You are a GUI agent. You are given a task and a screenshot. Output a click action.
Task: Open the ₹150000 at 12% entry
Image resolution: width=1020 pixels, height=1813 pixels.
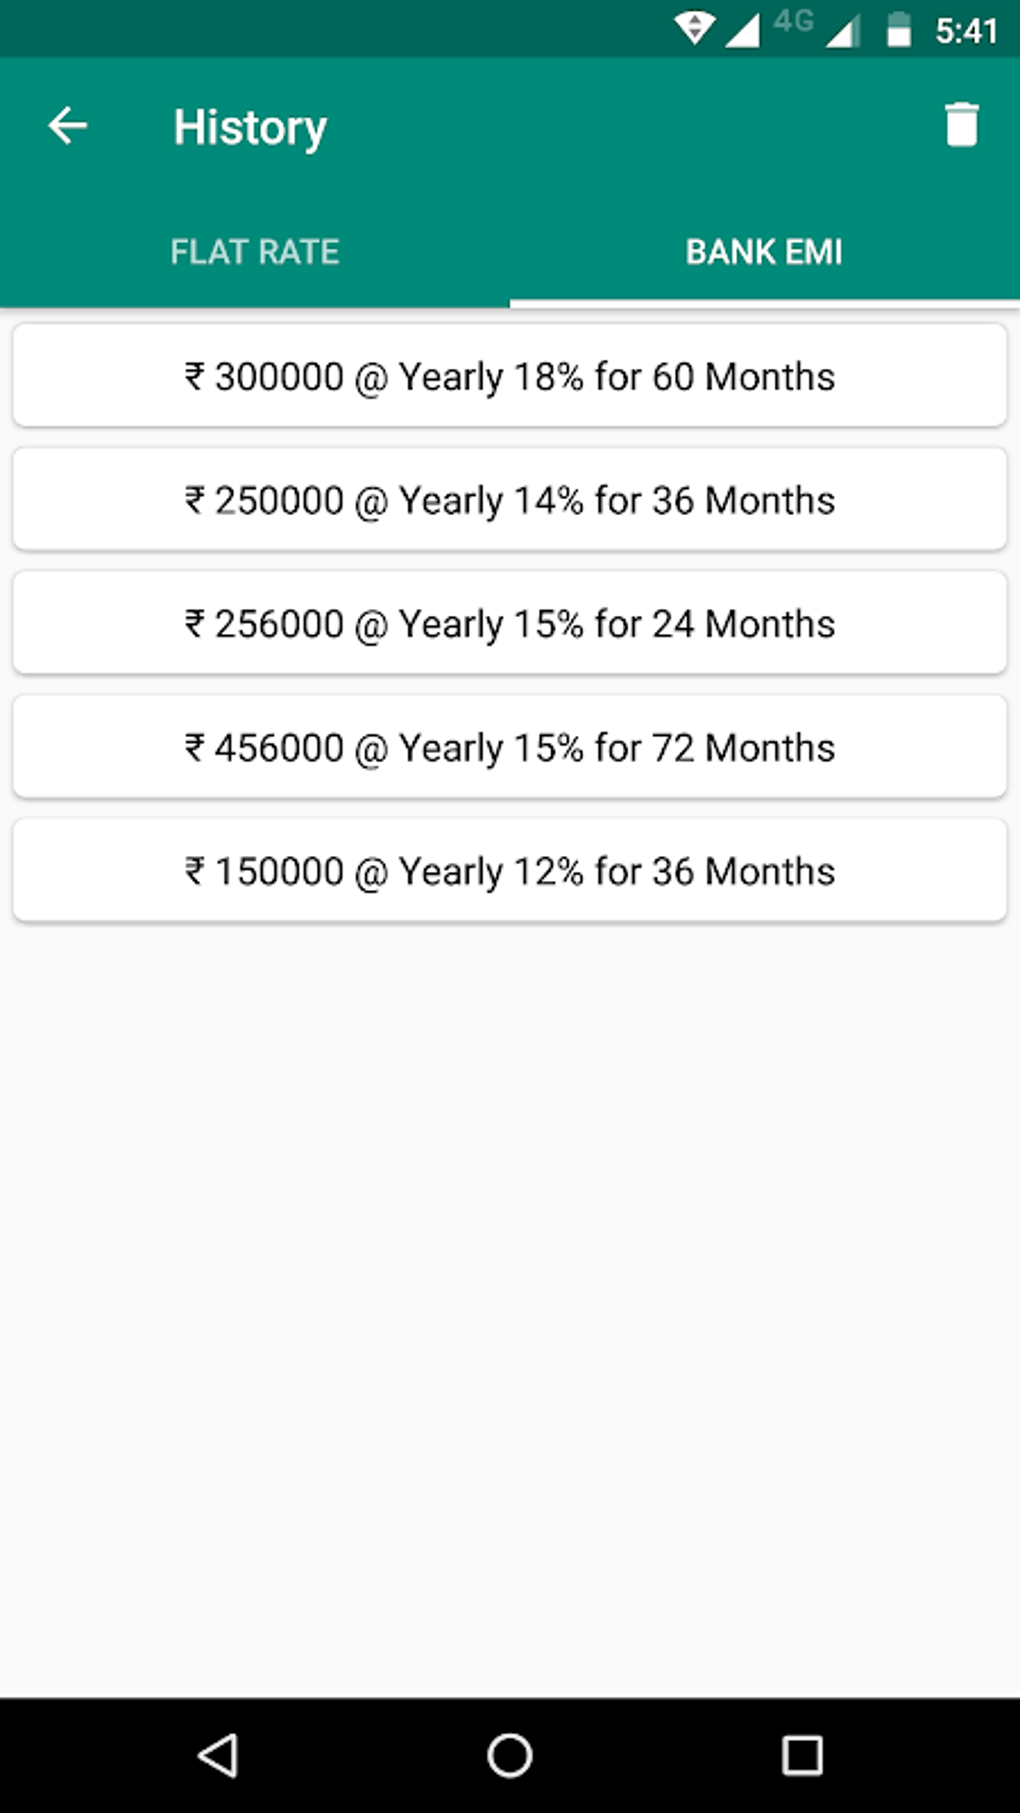coord(510,870)
